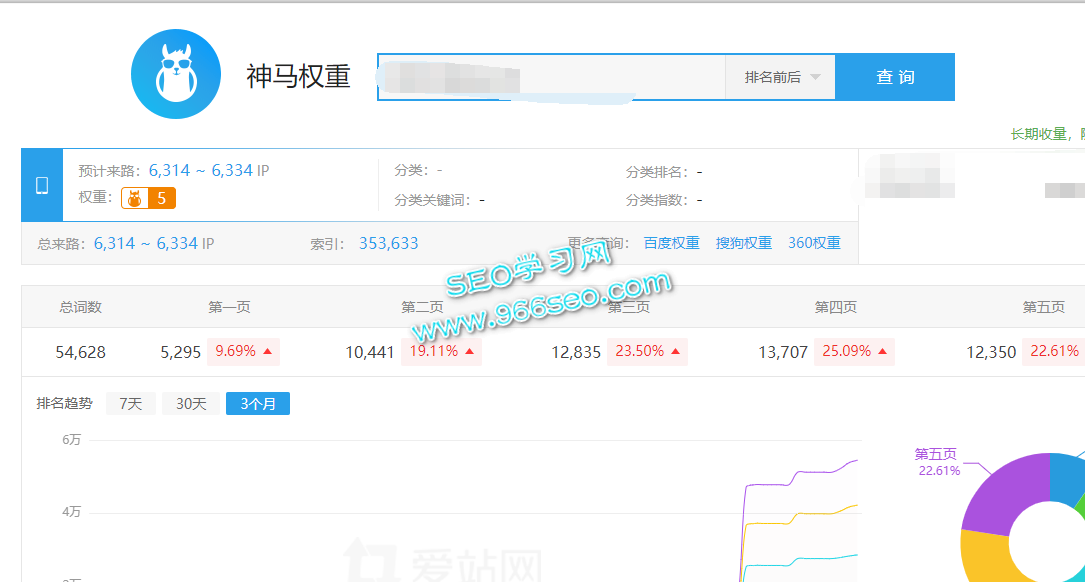The image size is (1085, 582).
Task: Click the 25.09% change badge
Action: (x=854, y=352)
